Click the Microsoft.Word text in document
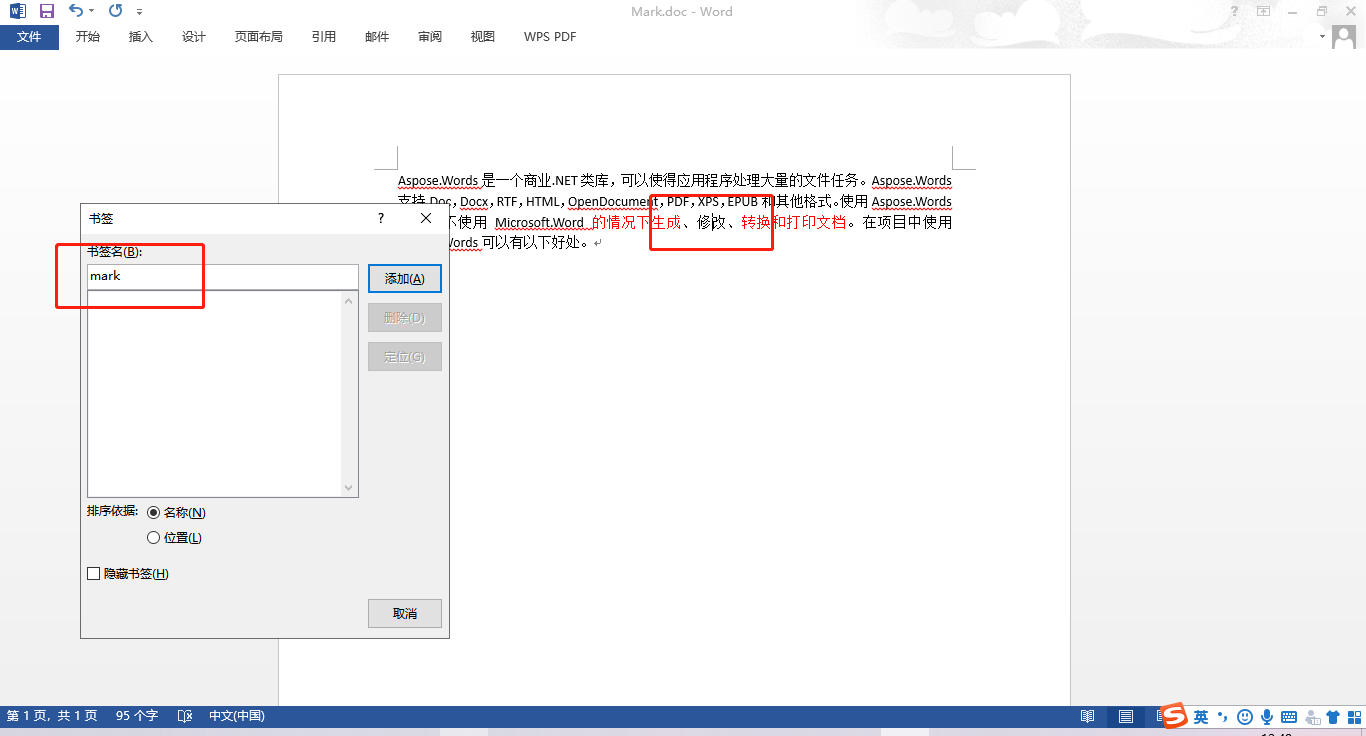Screen dimensions: 1366x736 coord(540,222)
